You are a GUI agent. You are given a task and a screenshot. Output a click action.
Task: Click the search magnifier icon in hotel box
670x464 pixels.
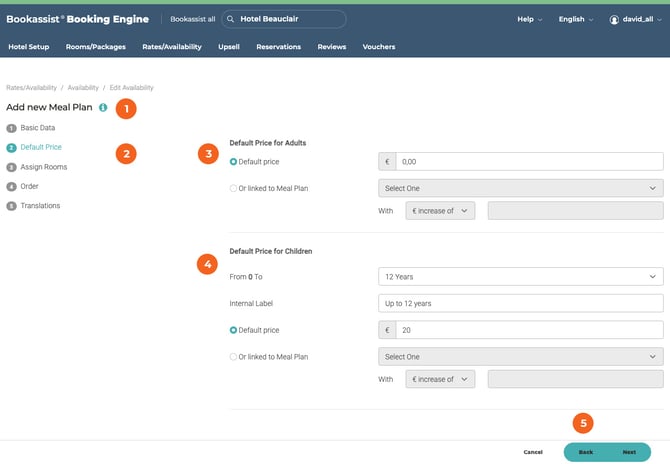point(232,19)
